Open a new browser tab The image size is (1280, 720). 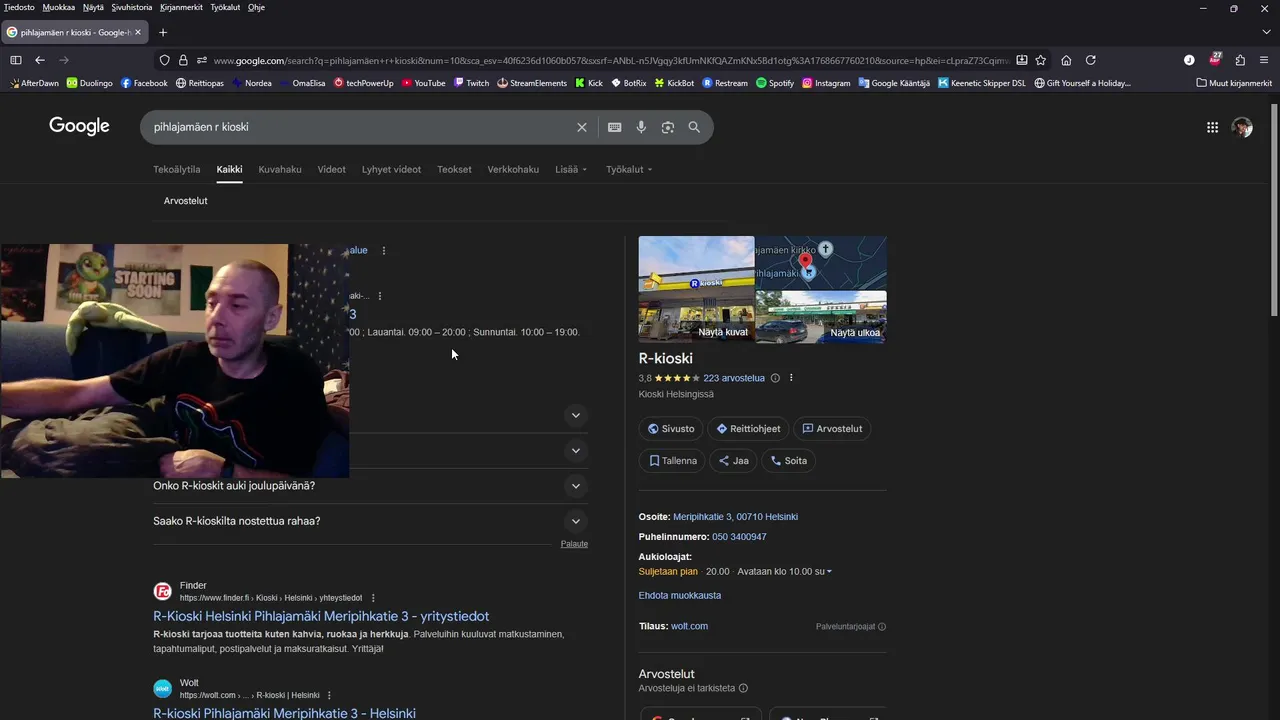(163, 32)
